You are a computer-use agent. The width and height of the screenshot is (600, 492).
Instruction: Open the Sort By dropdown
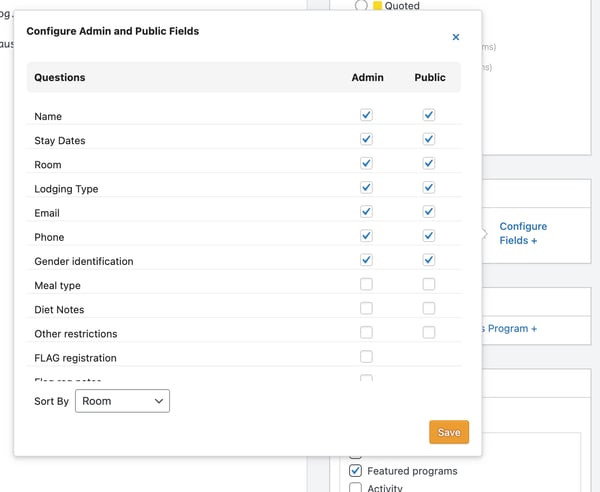pos(122,401)
